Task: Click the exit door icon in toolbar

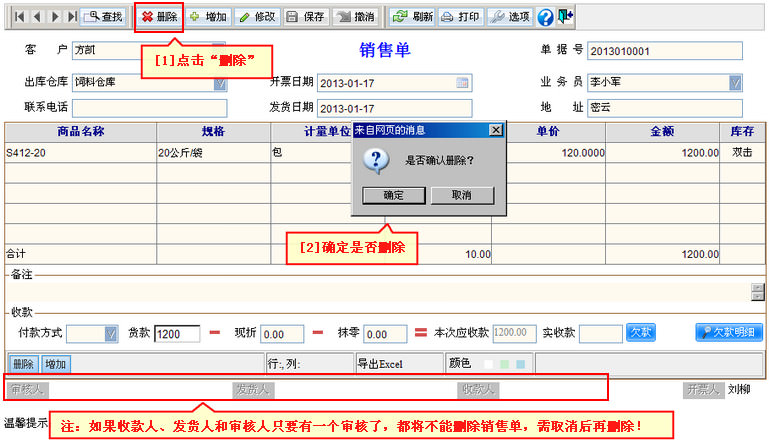Action: click(x=566, y=17)
